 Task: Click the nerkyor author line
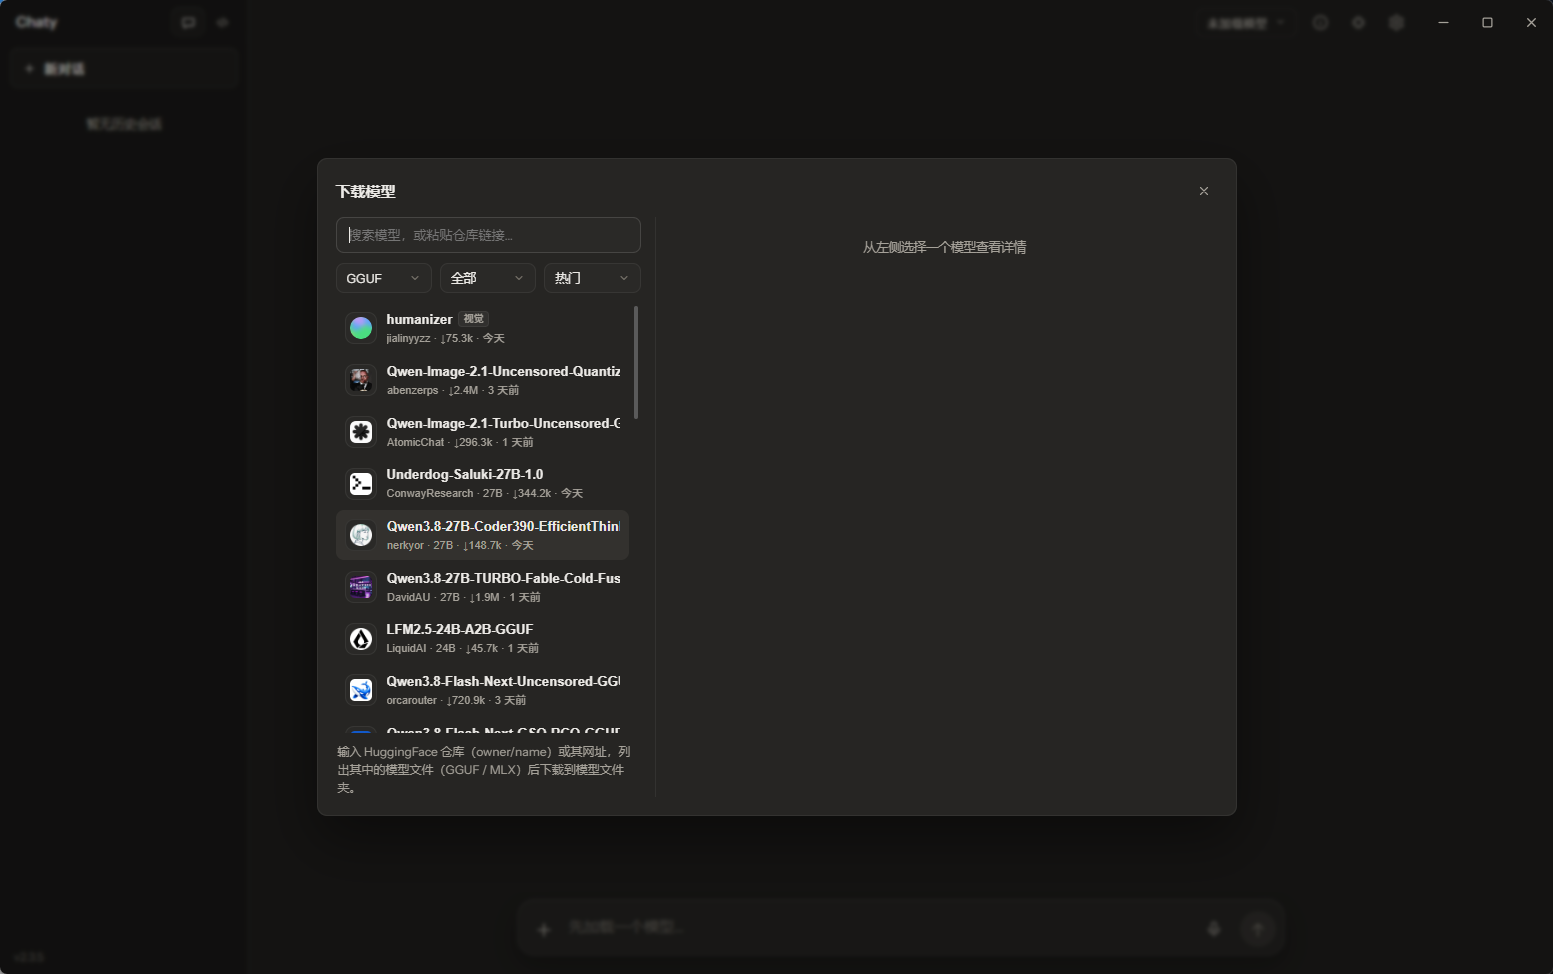(460, 545)
